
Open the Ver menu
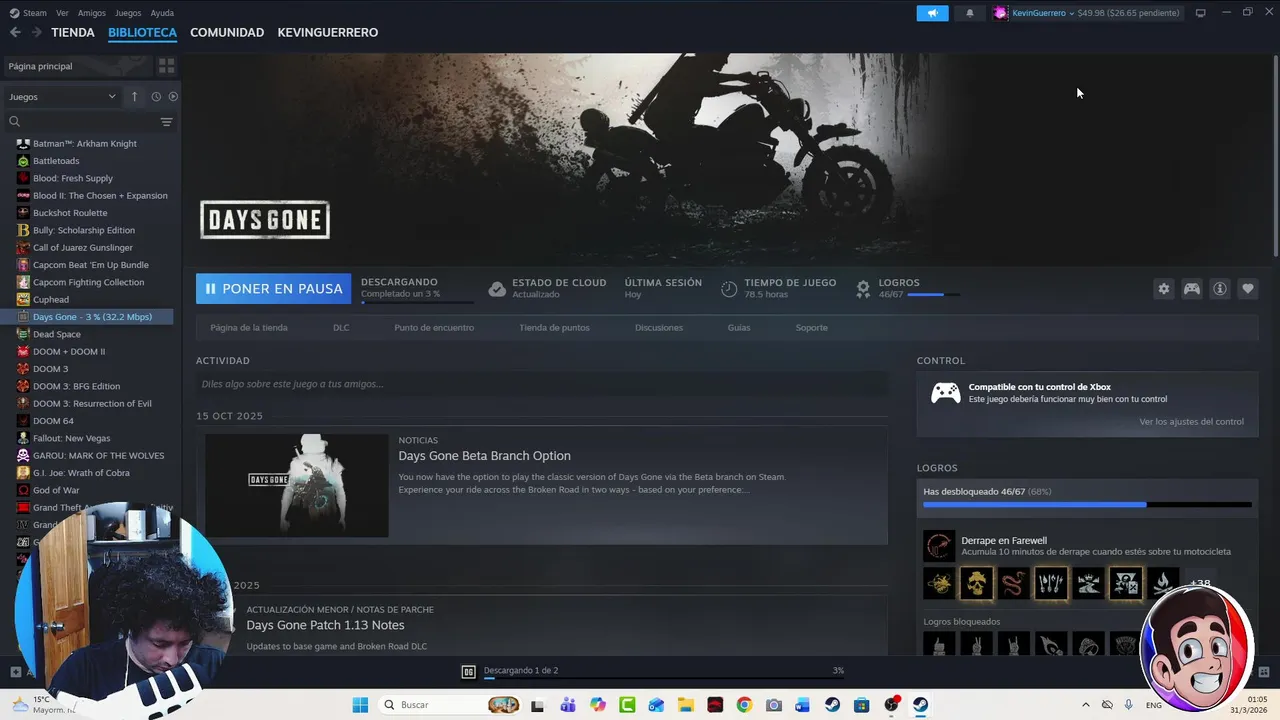click(63, 13)
